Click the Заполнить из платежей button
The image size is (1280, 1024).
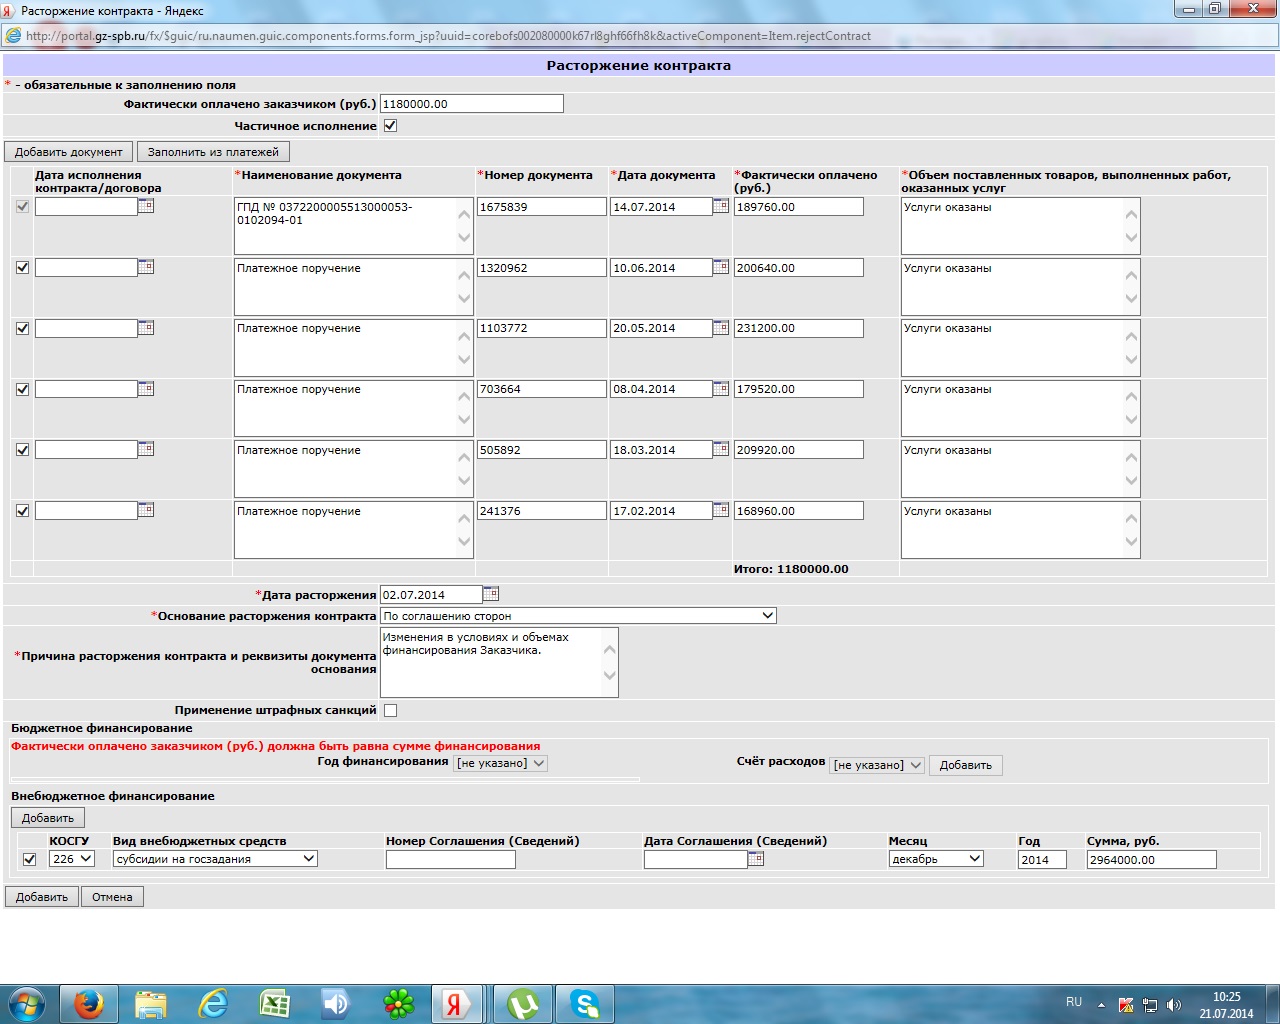pos(213,152)
